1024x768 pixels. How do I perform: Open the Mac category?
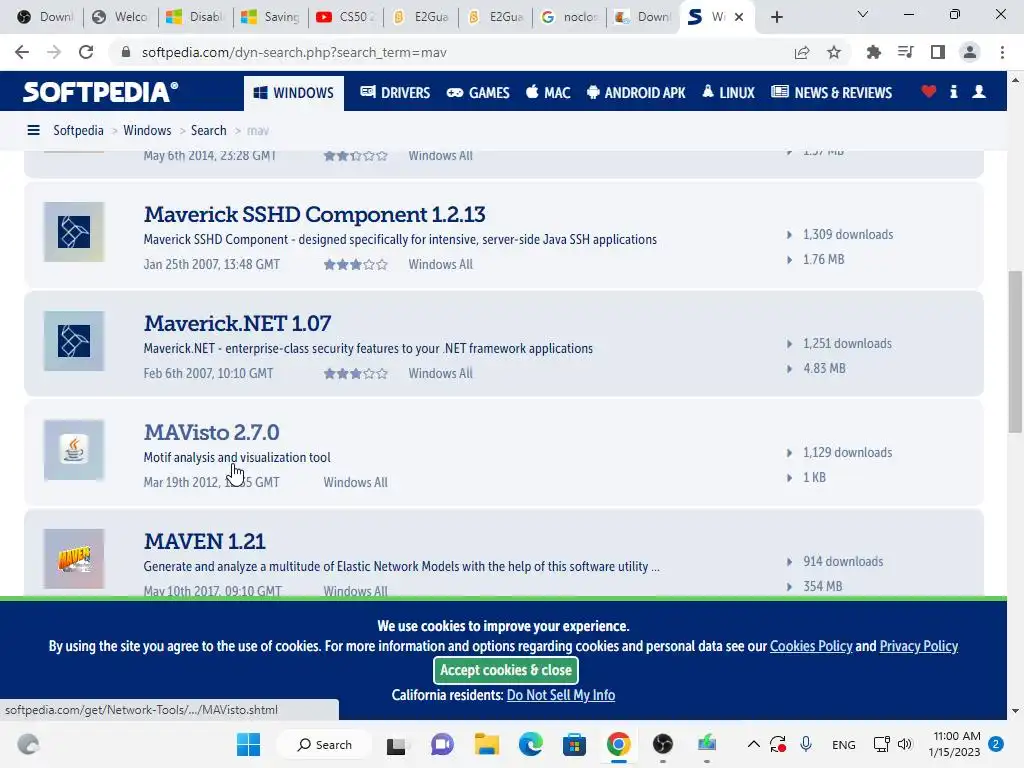[548, 93]
